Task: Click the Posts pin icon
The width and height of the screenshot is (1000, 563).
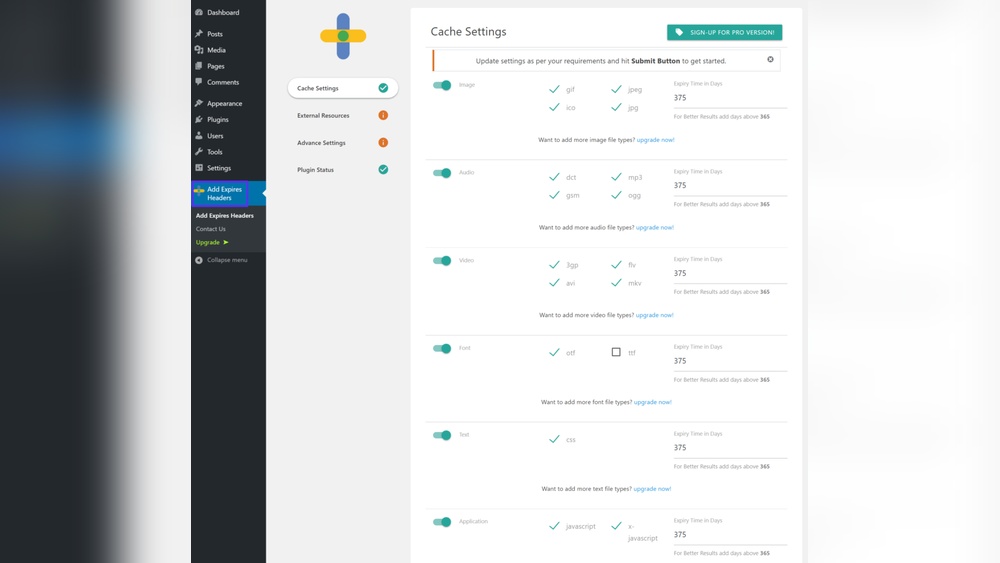Action: pos(199,33)
